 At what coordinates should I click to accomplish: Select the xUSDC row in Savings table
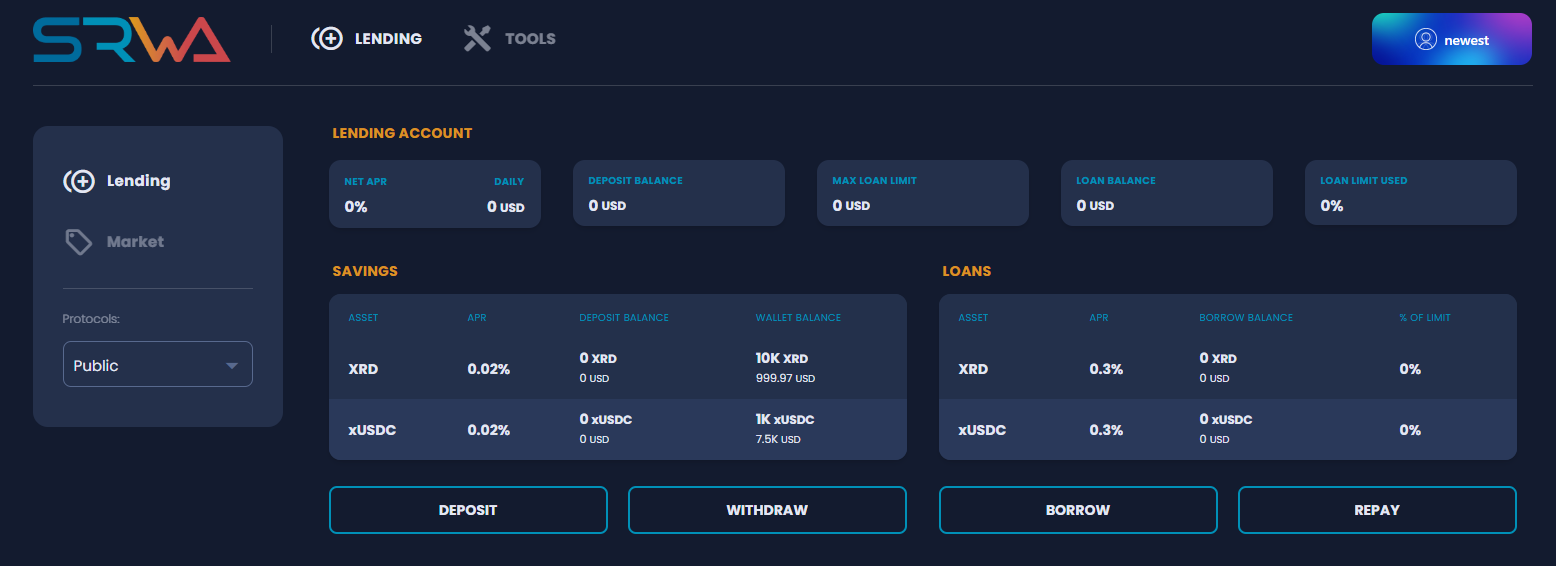(617, 430)
